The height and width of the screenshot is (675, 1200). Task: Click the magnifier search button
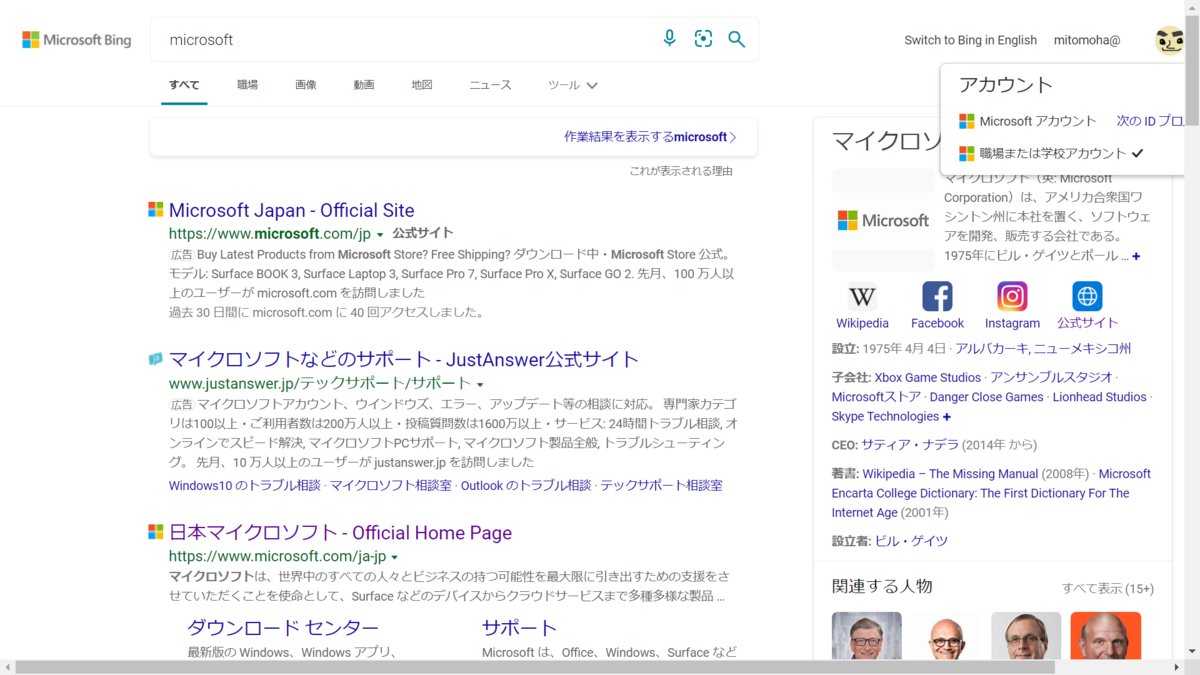737,39
